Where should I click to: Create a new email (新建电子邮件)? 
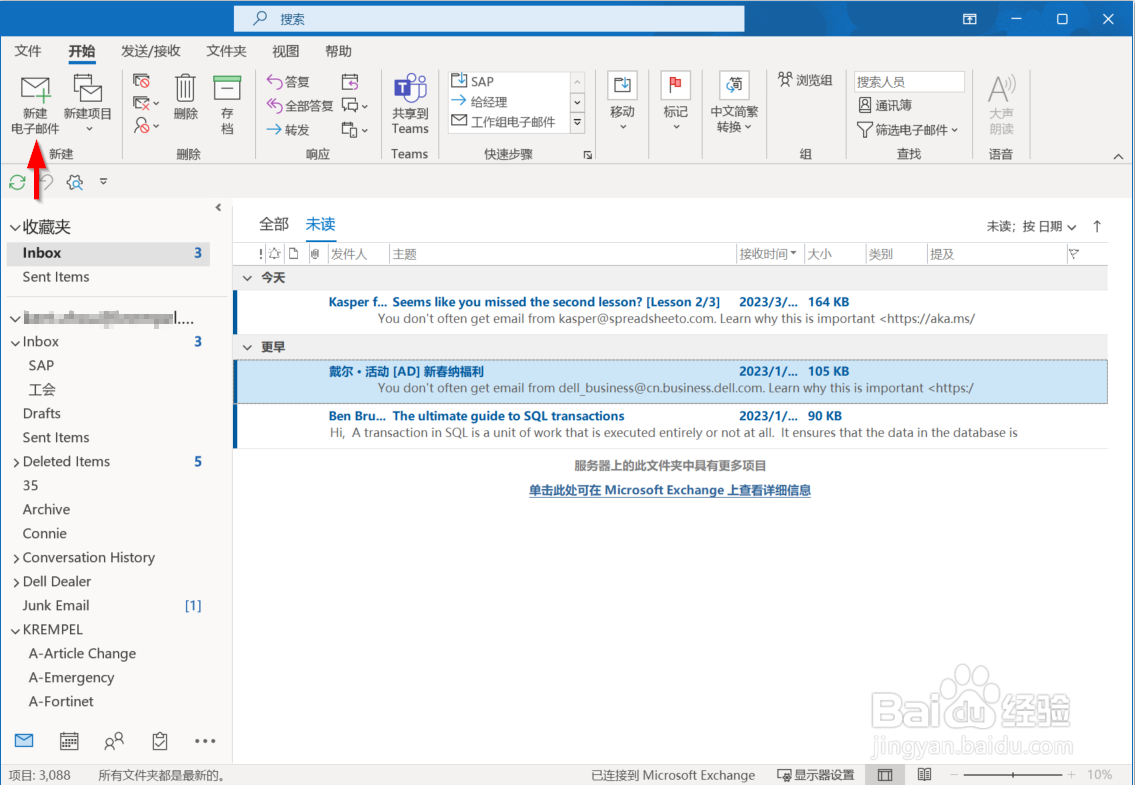tap(35, 105)
